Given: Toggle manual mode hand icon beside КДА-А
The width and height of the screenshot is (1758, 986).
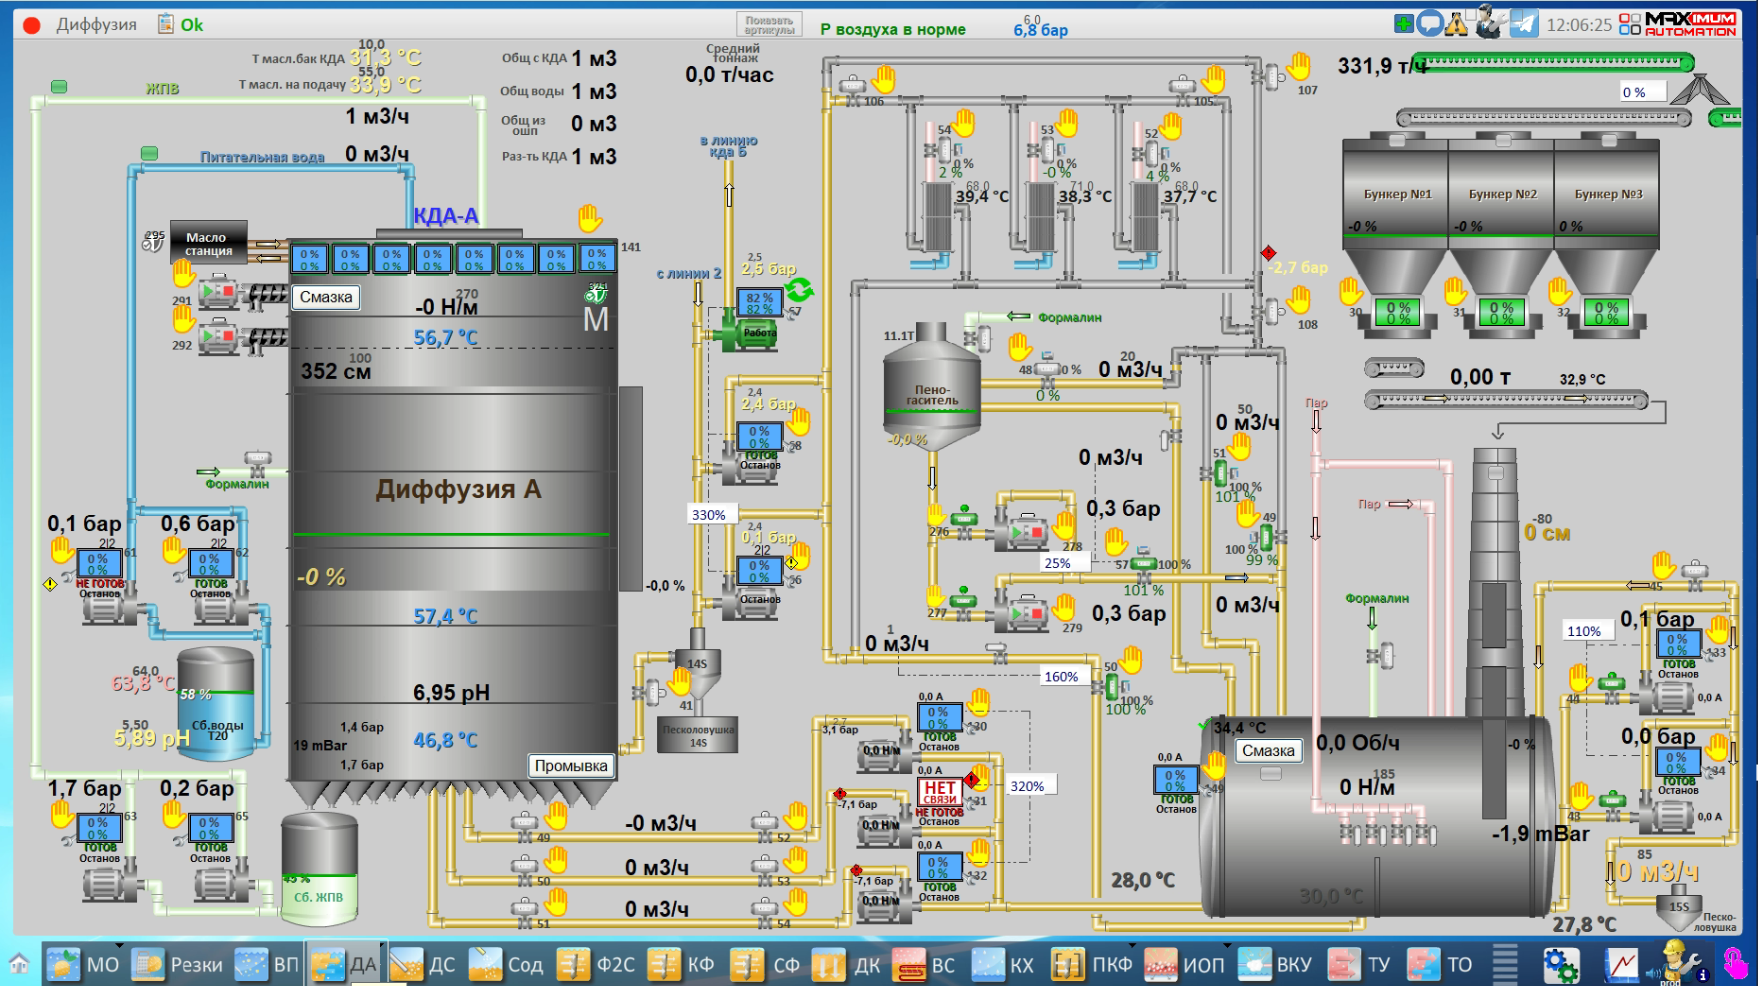Looking at the screenshot, I should (x=590, y=217).
